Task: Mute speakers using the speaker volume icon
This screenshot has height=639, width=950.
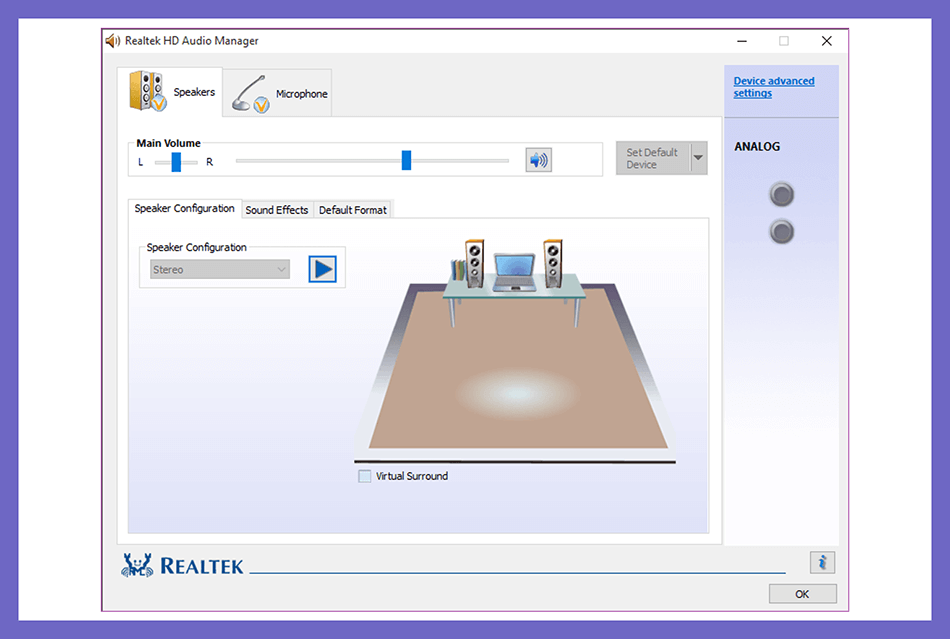Action: [x=538, y=159]
